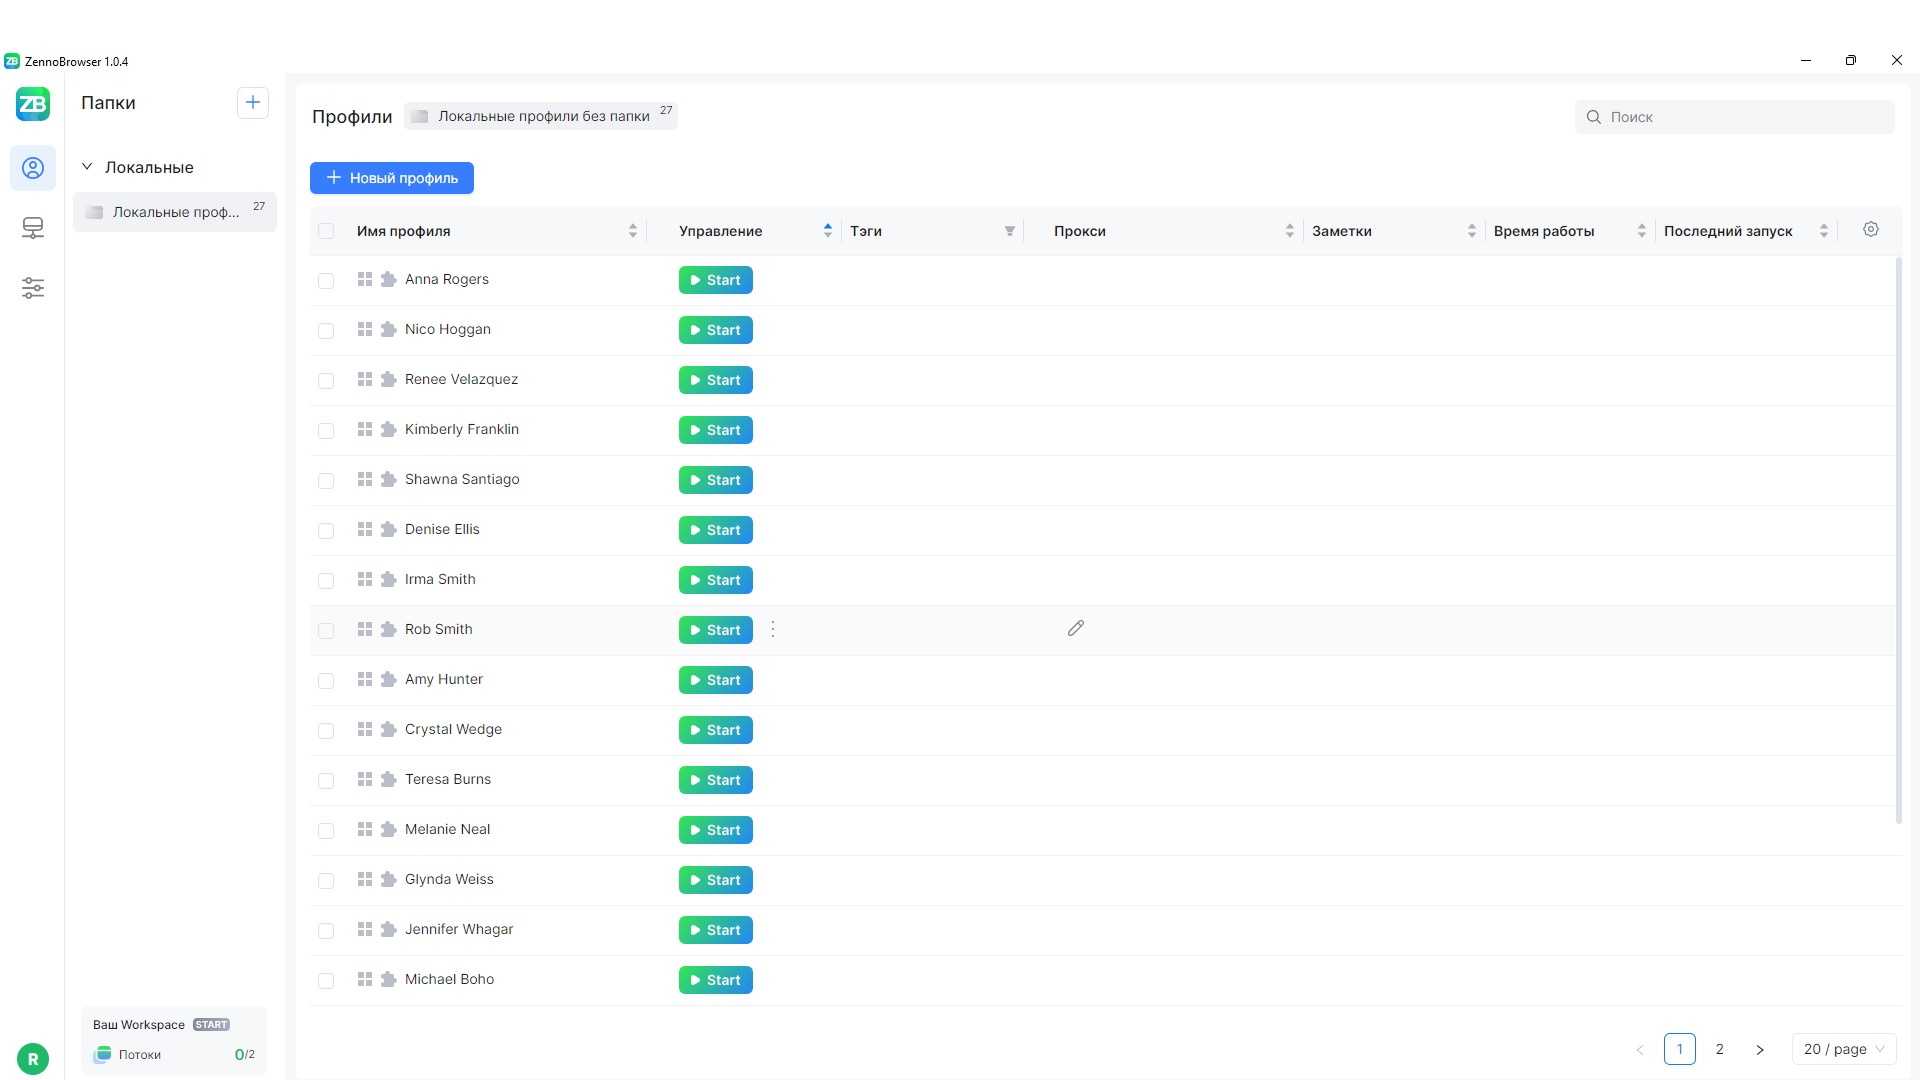Check the Nico Hoggan profile checkbox
The height and width of the screenshot is (1080, 1920).
[x=326, y=330]
